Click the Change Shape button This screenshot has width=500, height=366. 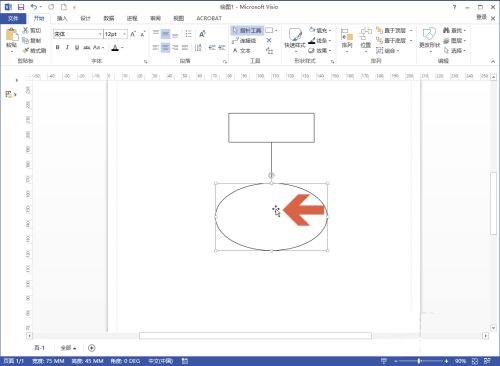(429, 39)
